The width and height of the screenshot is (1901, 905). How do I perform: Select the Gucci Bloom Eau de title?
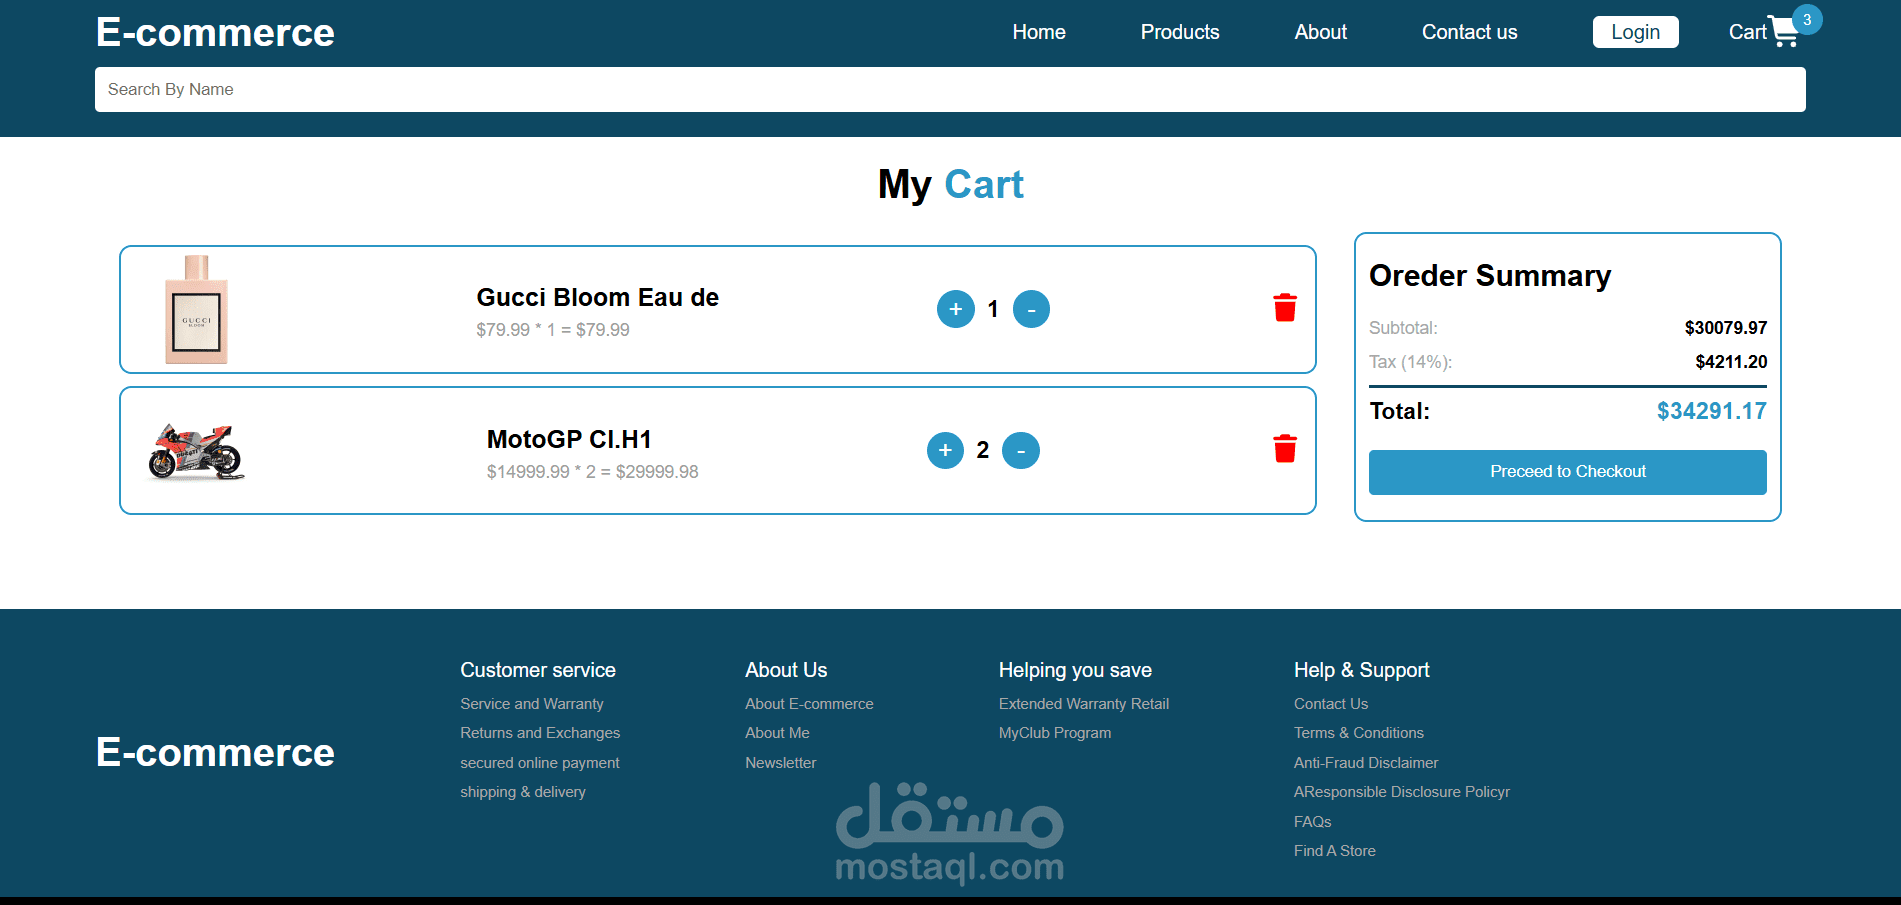point(598,297)
